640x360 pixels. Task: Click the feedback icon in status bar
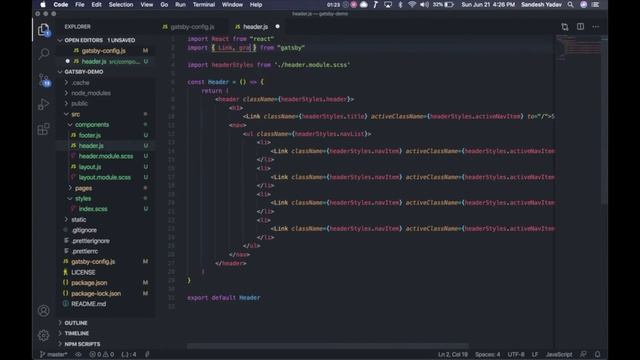point(584,354)
